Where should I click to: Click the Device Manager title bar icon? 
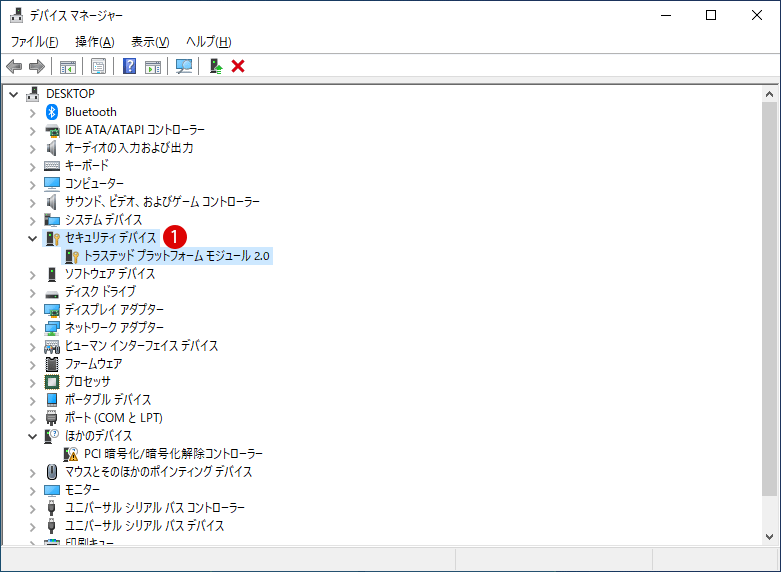click(x=16, y=15)
